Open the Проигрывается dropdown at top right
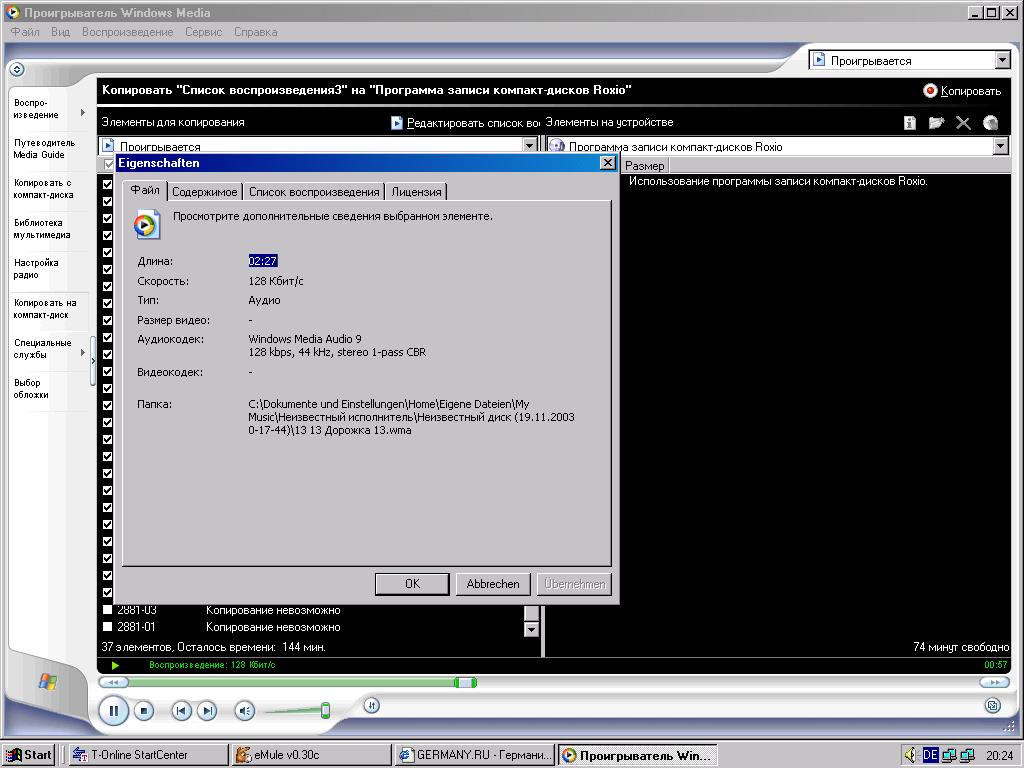This screenshot has height=768, width=1024. 1003,60
